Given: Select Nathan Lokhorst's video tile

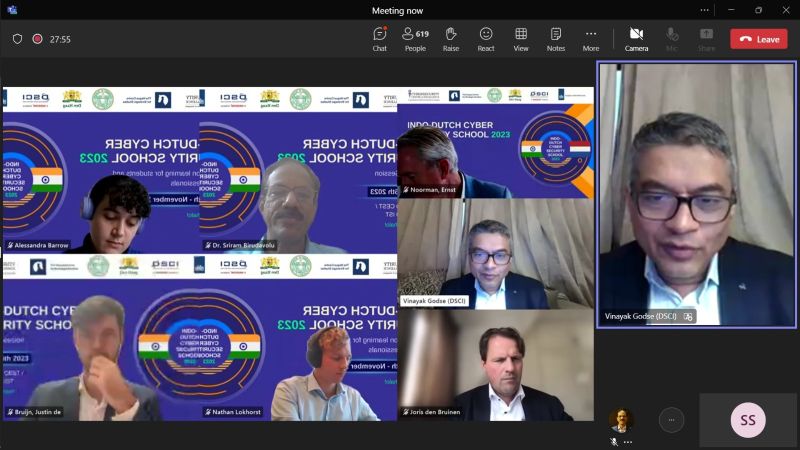Looking at the screenshot, I should (x=298, y=337).
